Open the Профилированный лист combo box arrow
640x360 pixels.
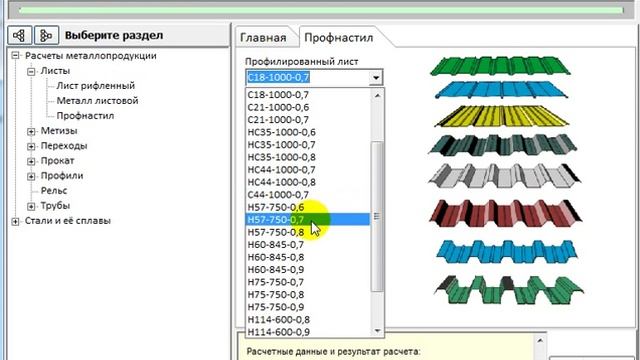pos(376,77)
